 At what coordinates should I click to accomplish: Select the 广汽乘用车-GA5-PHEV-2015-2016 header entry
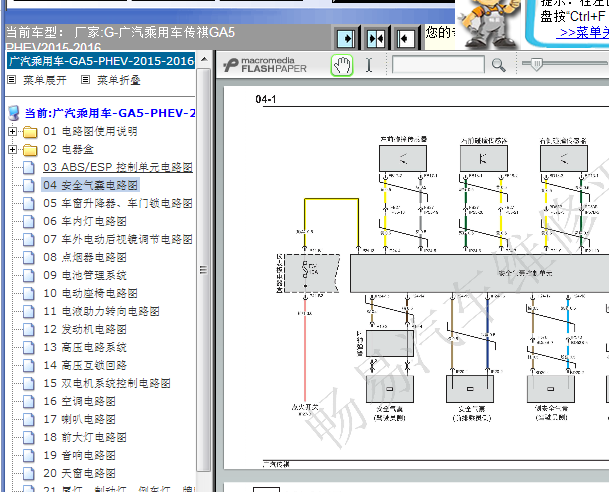point(101,61)
